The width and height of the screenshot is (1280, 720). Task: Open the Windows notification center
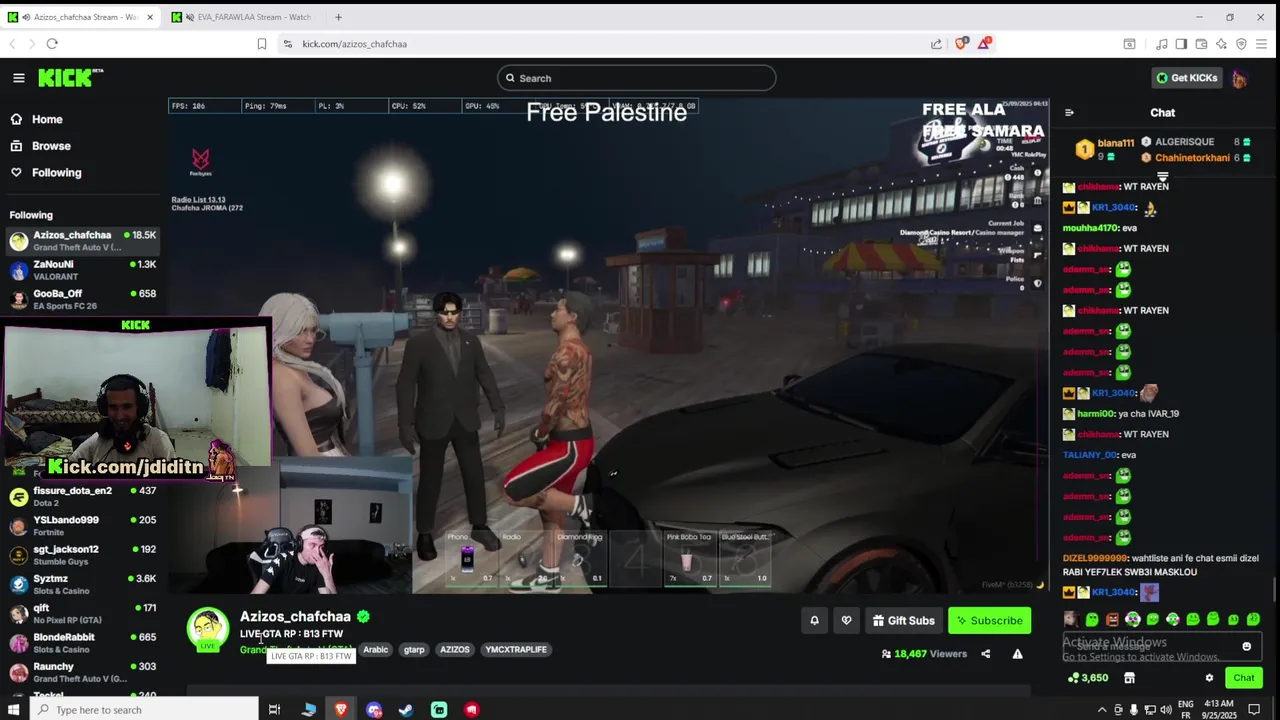[1254, 710]
